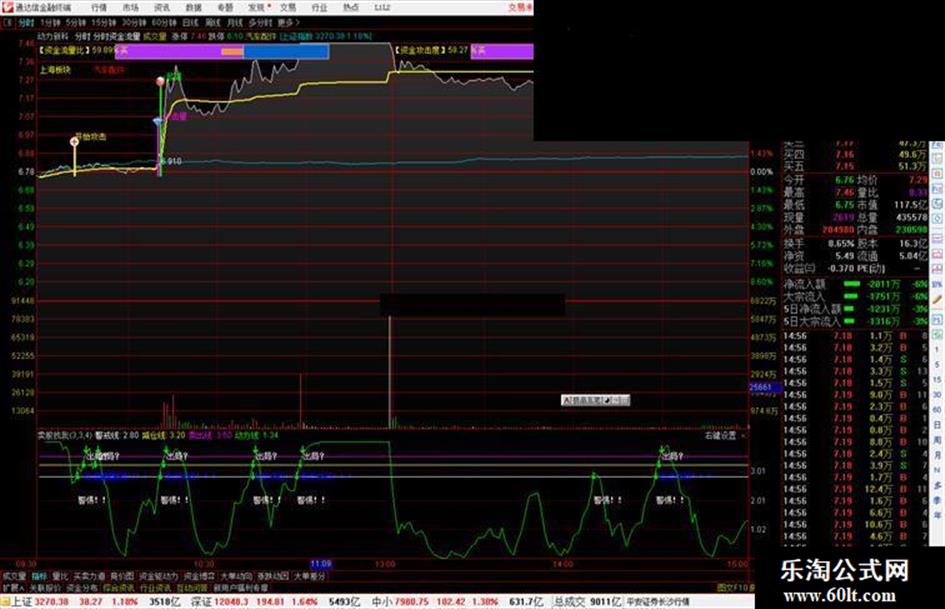The width and height of the screenshot is (945, 609).
Task: Click the 上海板块 label
Action: point(55,70)
